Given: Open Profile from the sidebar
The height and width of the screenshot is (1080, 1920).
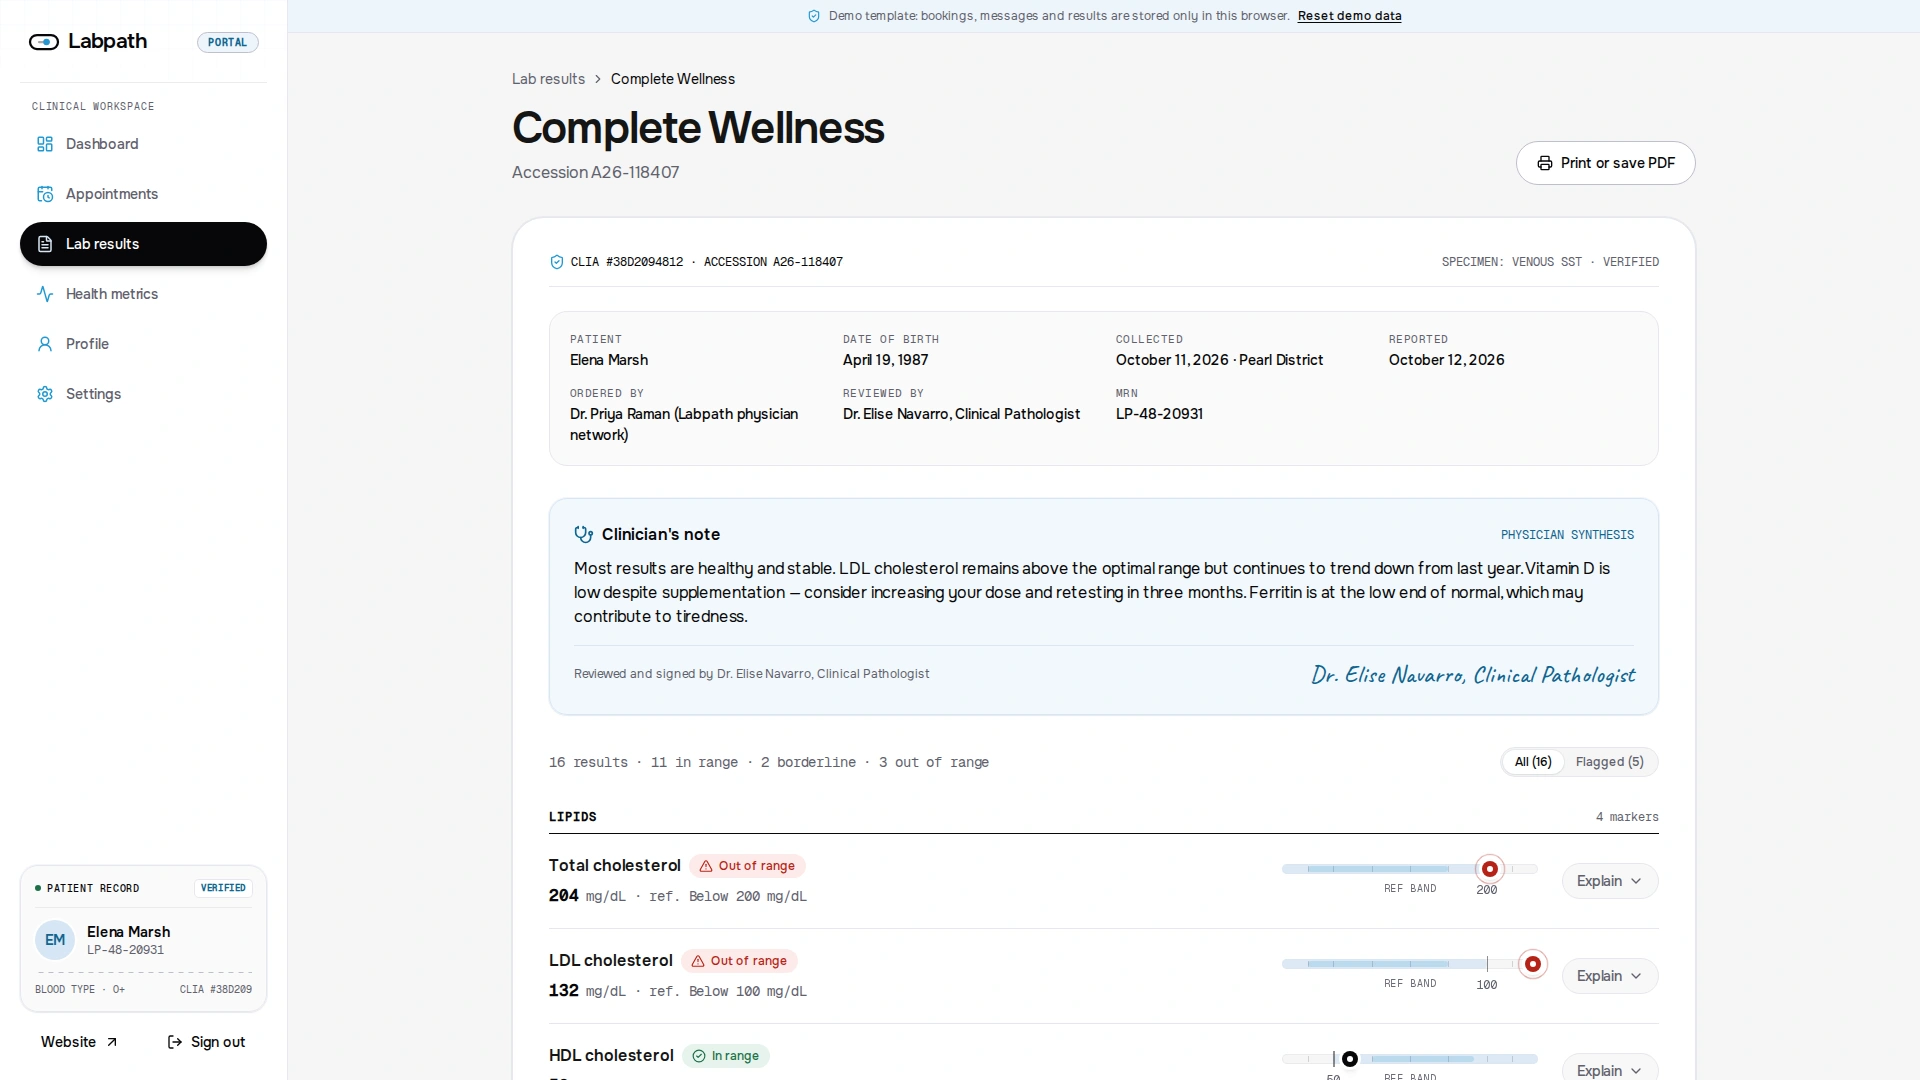Looking at the screenshot, I should [143, 344].
